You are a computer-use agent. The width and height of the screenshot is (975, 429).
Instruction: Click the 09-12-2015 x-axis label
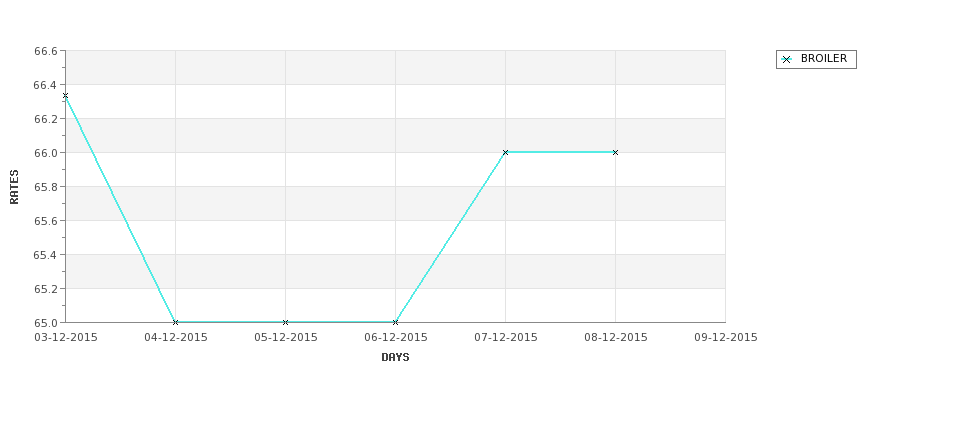(726, 338)
